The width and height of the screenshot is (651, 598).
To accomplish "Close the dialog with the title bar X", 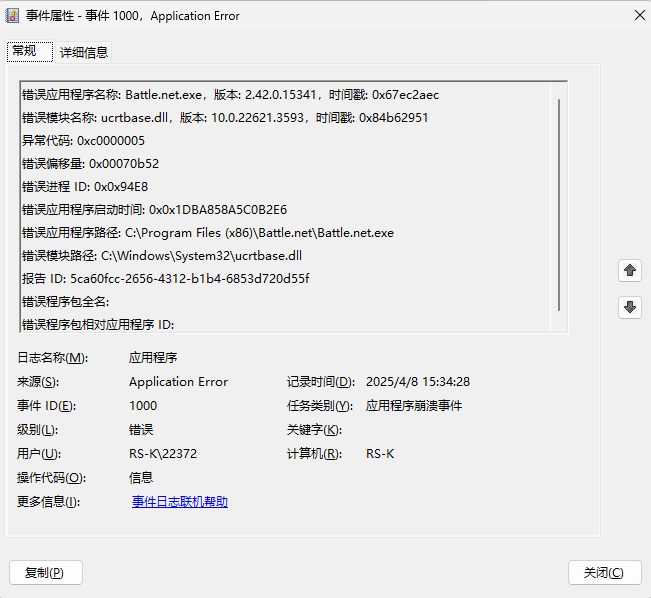I will click(638, 15).
